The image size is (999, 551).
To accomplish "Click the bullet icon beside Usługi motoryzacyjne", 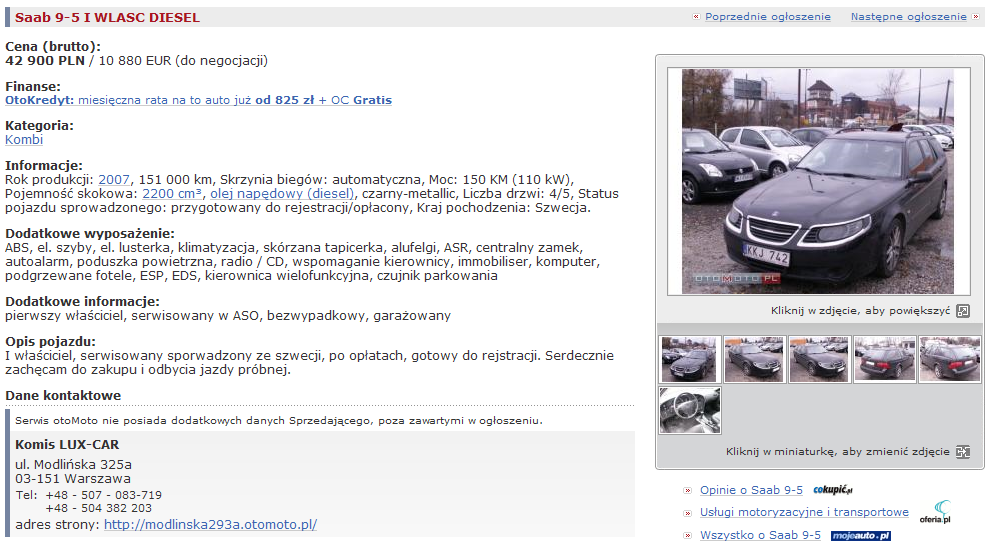I will coord(687,513).
